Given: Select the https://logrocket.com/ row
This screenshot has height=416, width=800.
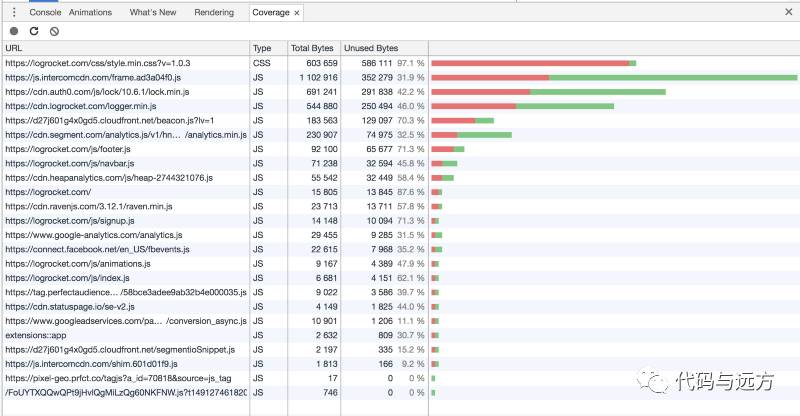Looking at the screenshot, I should pyautogui.click(x=401, y=192).
